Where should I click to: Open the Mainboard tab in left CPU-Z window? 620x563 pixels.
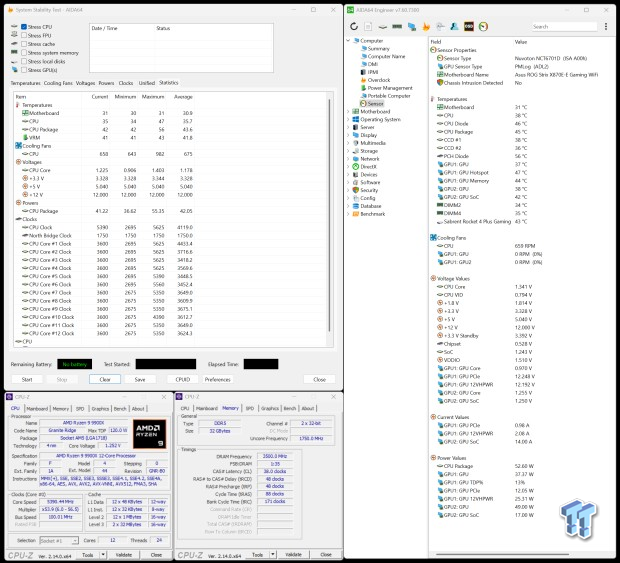pyautogui.click(x=37, y=408)
